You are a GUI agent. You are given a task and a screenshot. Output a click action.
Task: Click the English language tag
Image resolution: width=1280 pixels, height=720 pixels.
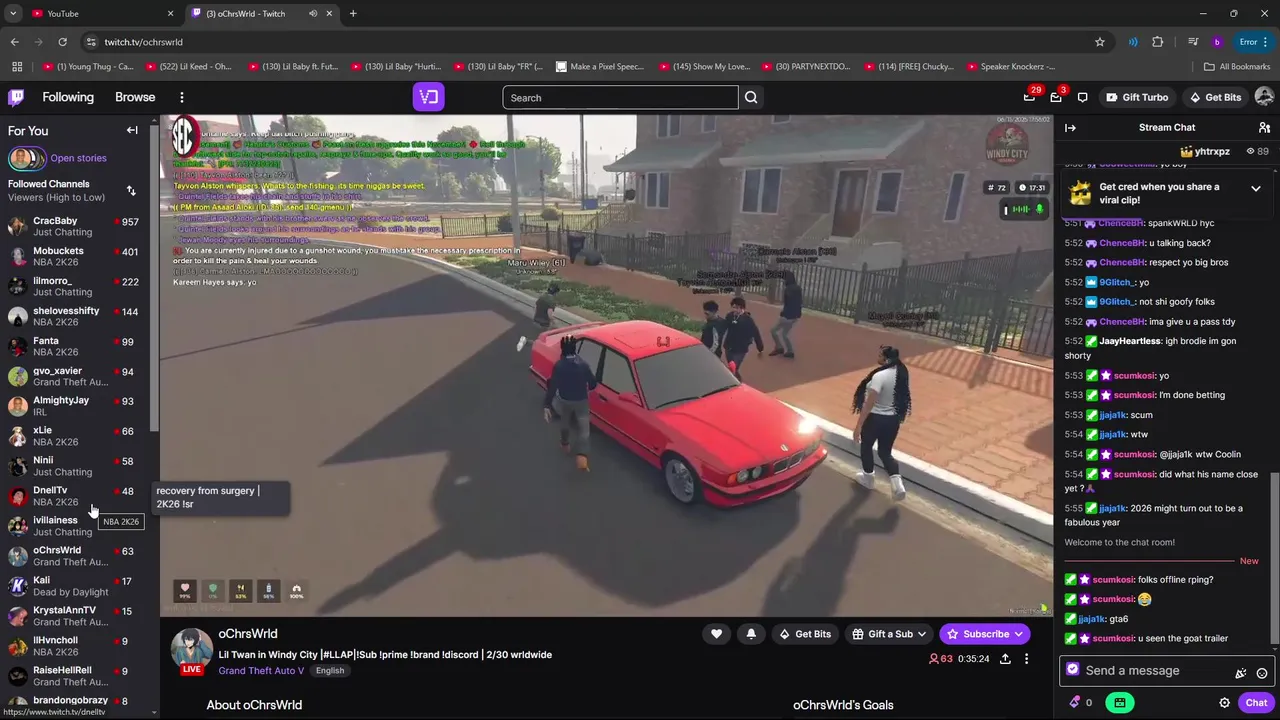[330, 671]
